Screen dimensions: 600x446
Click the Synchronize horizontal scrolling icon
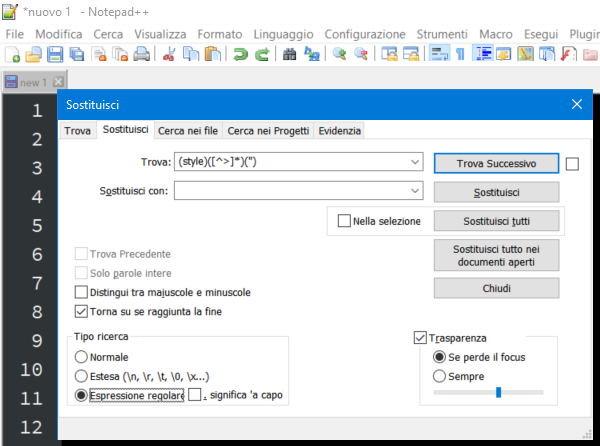[411, 54]
